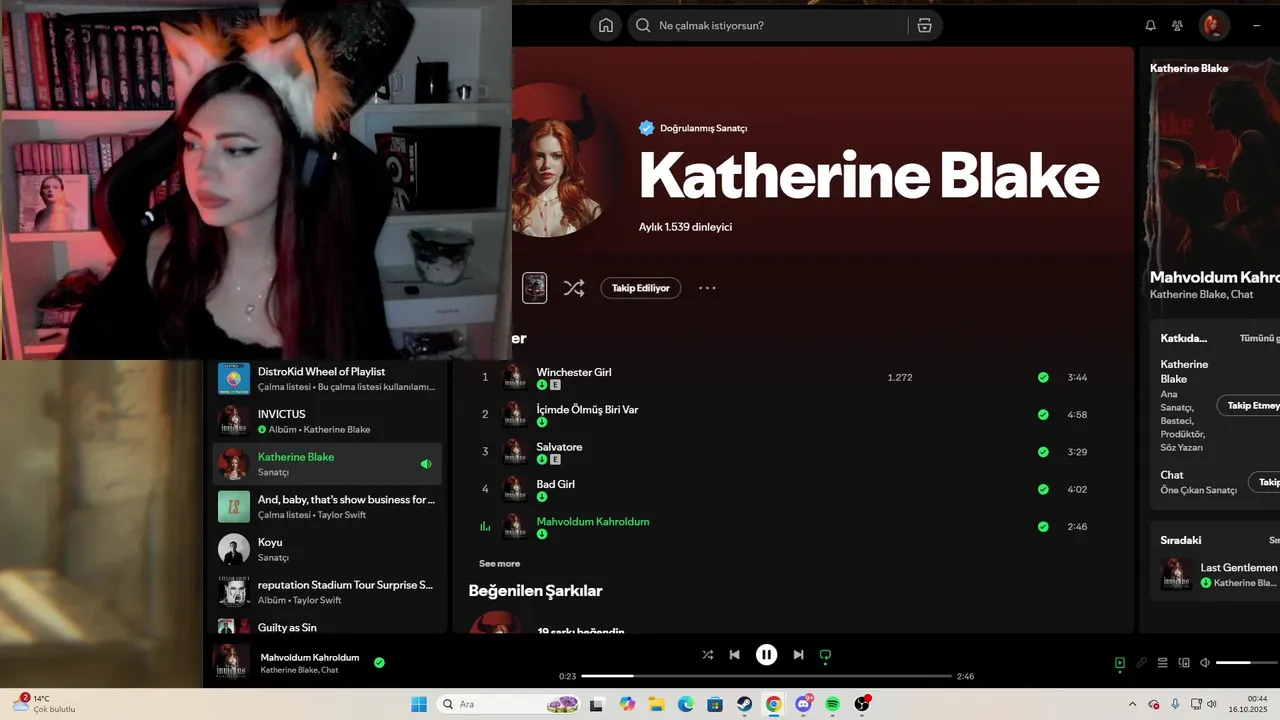The height and width of the screenshot is (720, 1280).
Task: Click the Windows taskbar search box 'Ara'
Action: click(x=510, y=704)
